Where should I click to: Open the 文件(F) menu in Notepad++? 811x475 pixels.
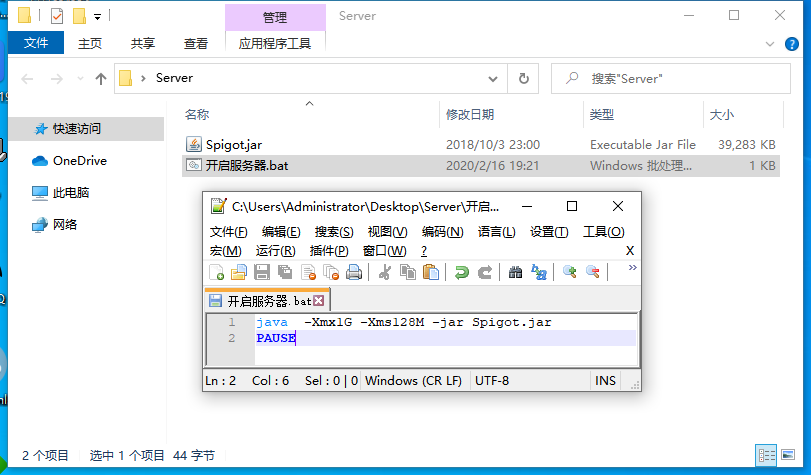coord(228,232)
